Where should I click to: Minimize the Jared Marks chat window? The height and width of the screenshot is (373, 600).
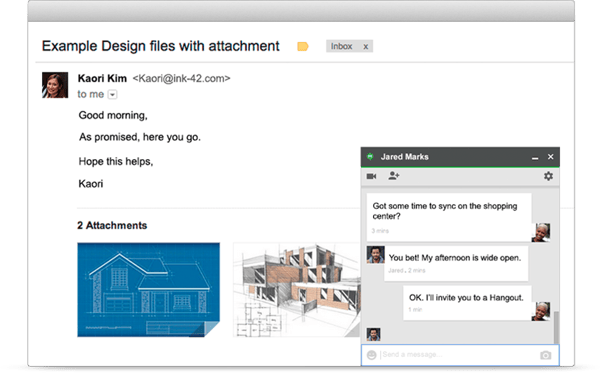coord(535,158)
